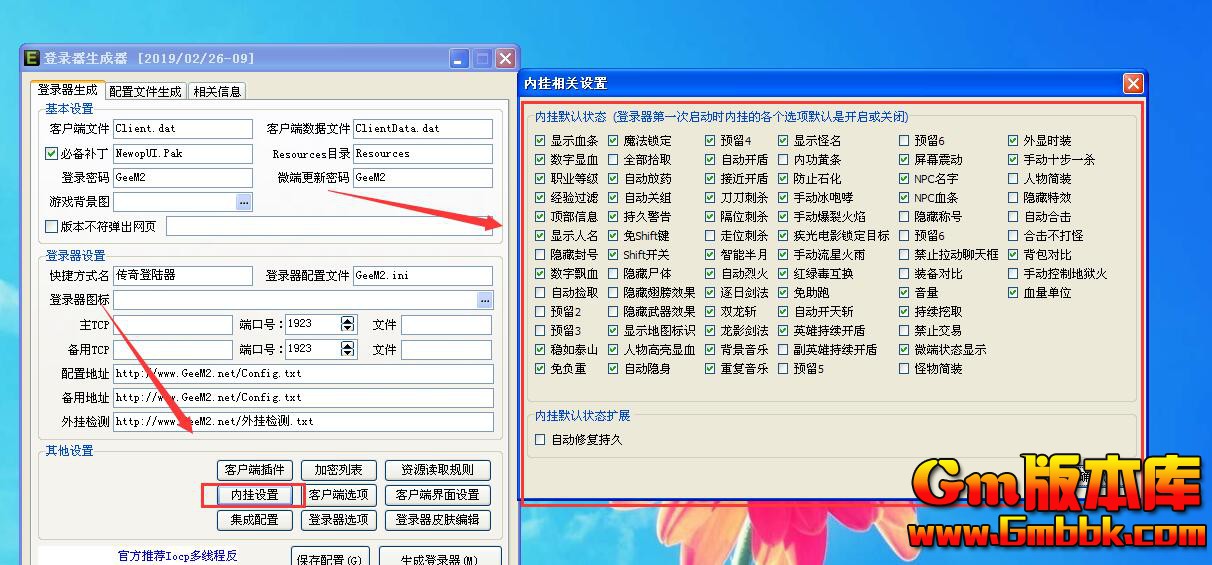Click the 客户端数据文件 input field

pos(423,129)
